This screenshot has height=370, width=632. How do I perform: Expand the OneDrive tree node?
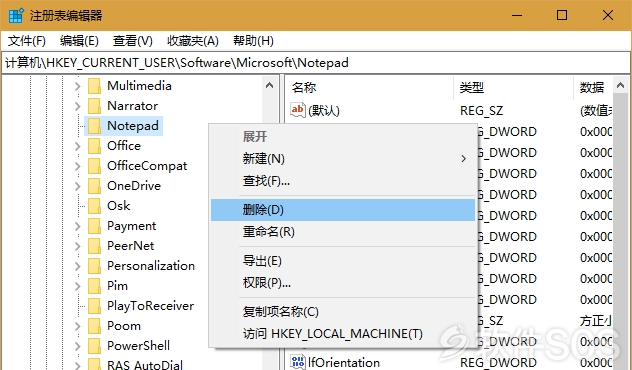pos(78,186)
